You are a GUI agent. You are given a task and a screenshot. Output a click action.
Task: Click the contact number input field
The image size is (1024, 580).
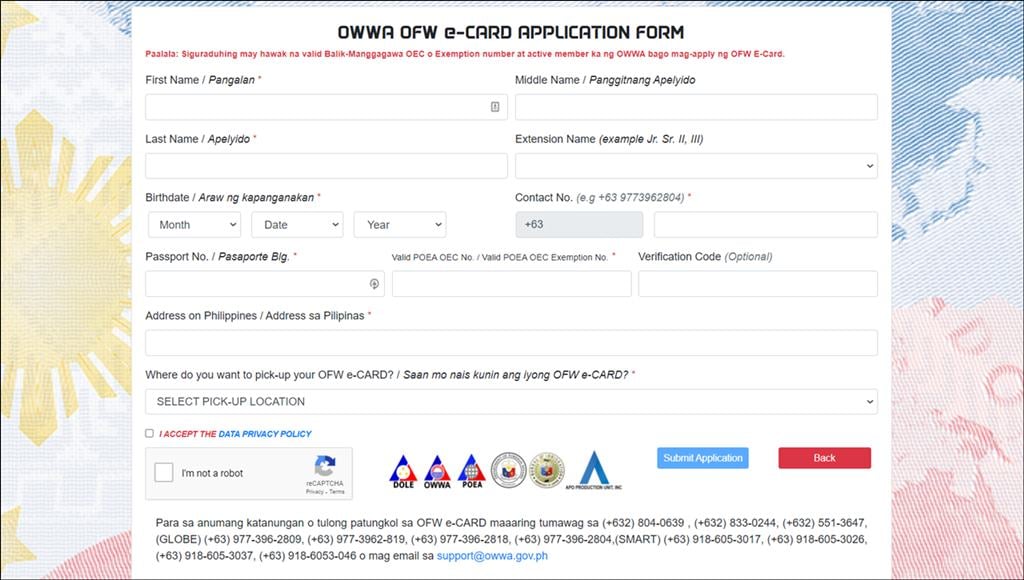(x=765, y=225)
